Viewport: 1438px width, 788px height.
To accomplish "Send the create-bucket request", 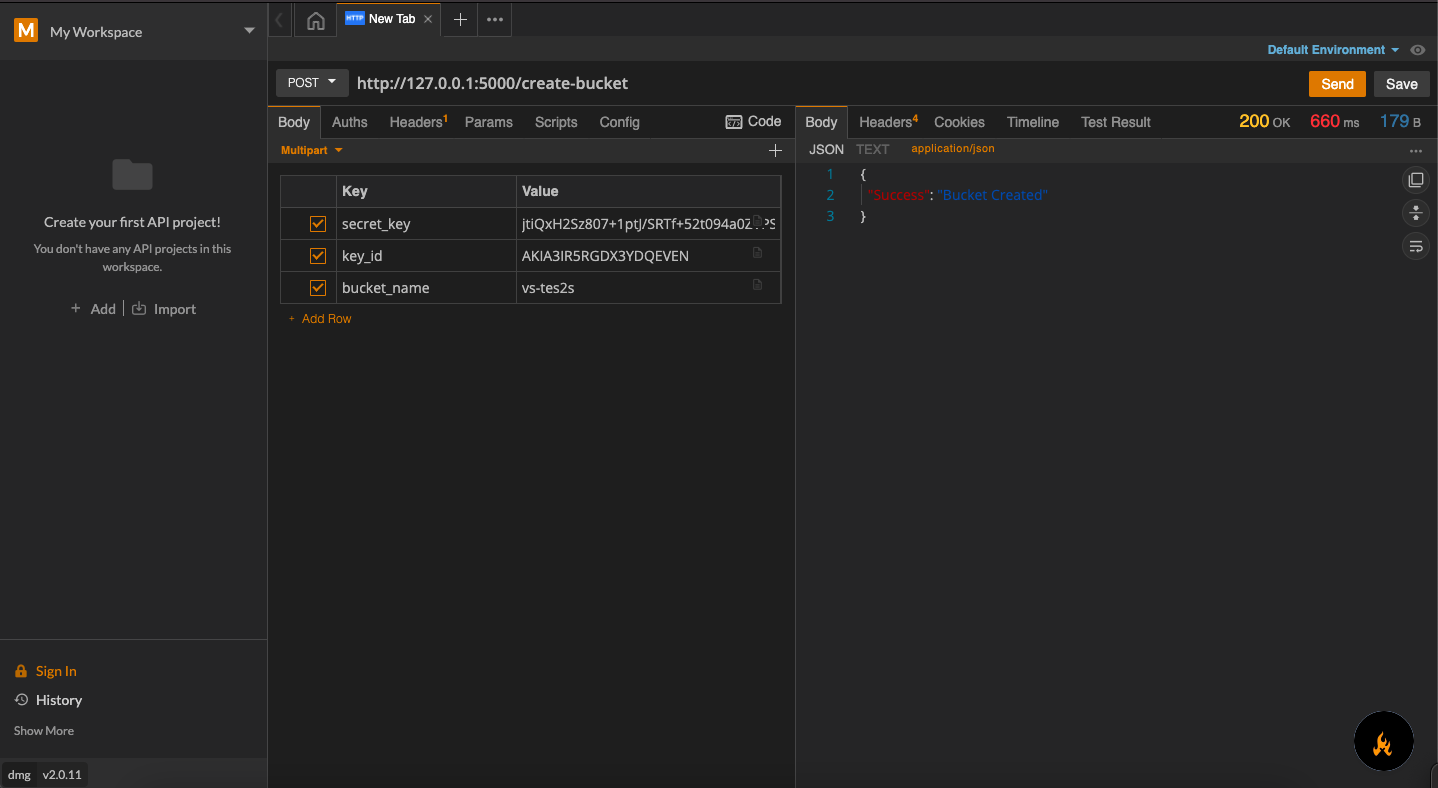I will pyautogui.click(x=1336, y=84).
